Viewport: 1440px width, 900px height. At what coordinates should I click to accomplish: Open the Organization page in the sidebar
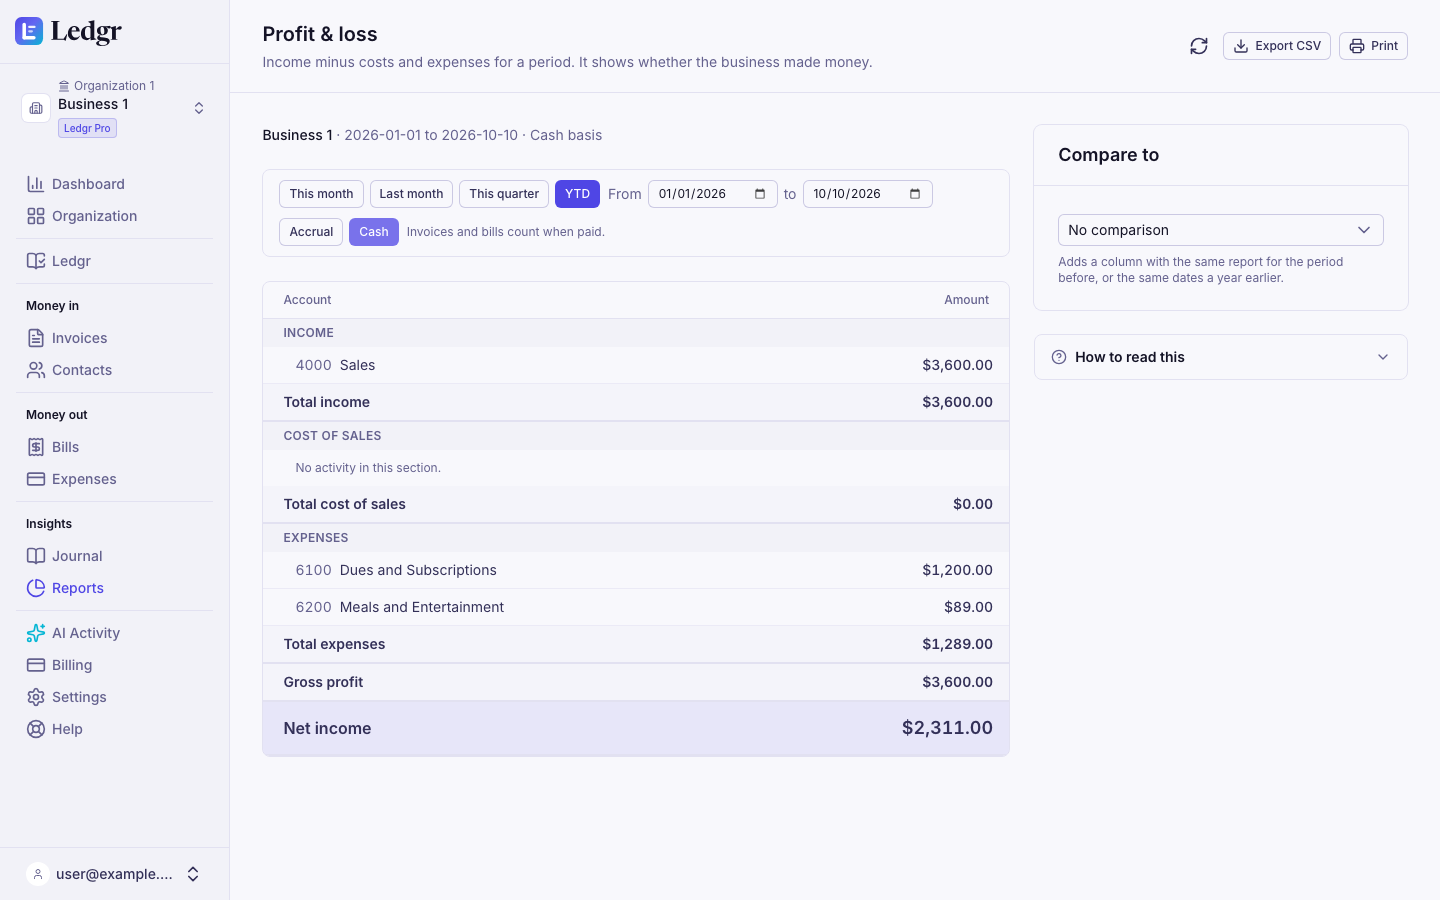click(114, 216)
